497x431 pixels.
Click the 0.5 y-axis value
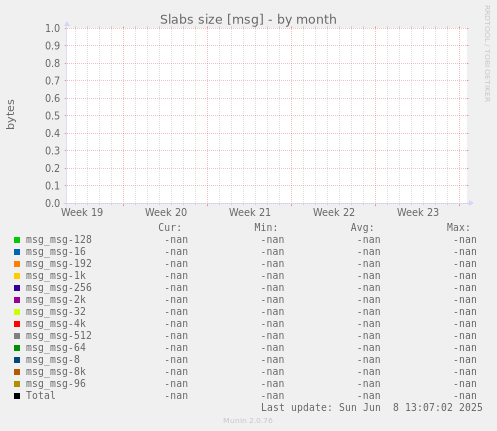tap(53, 116)
